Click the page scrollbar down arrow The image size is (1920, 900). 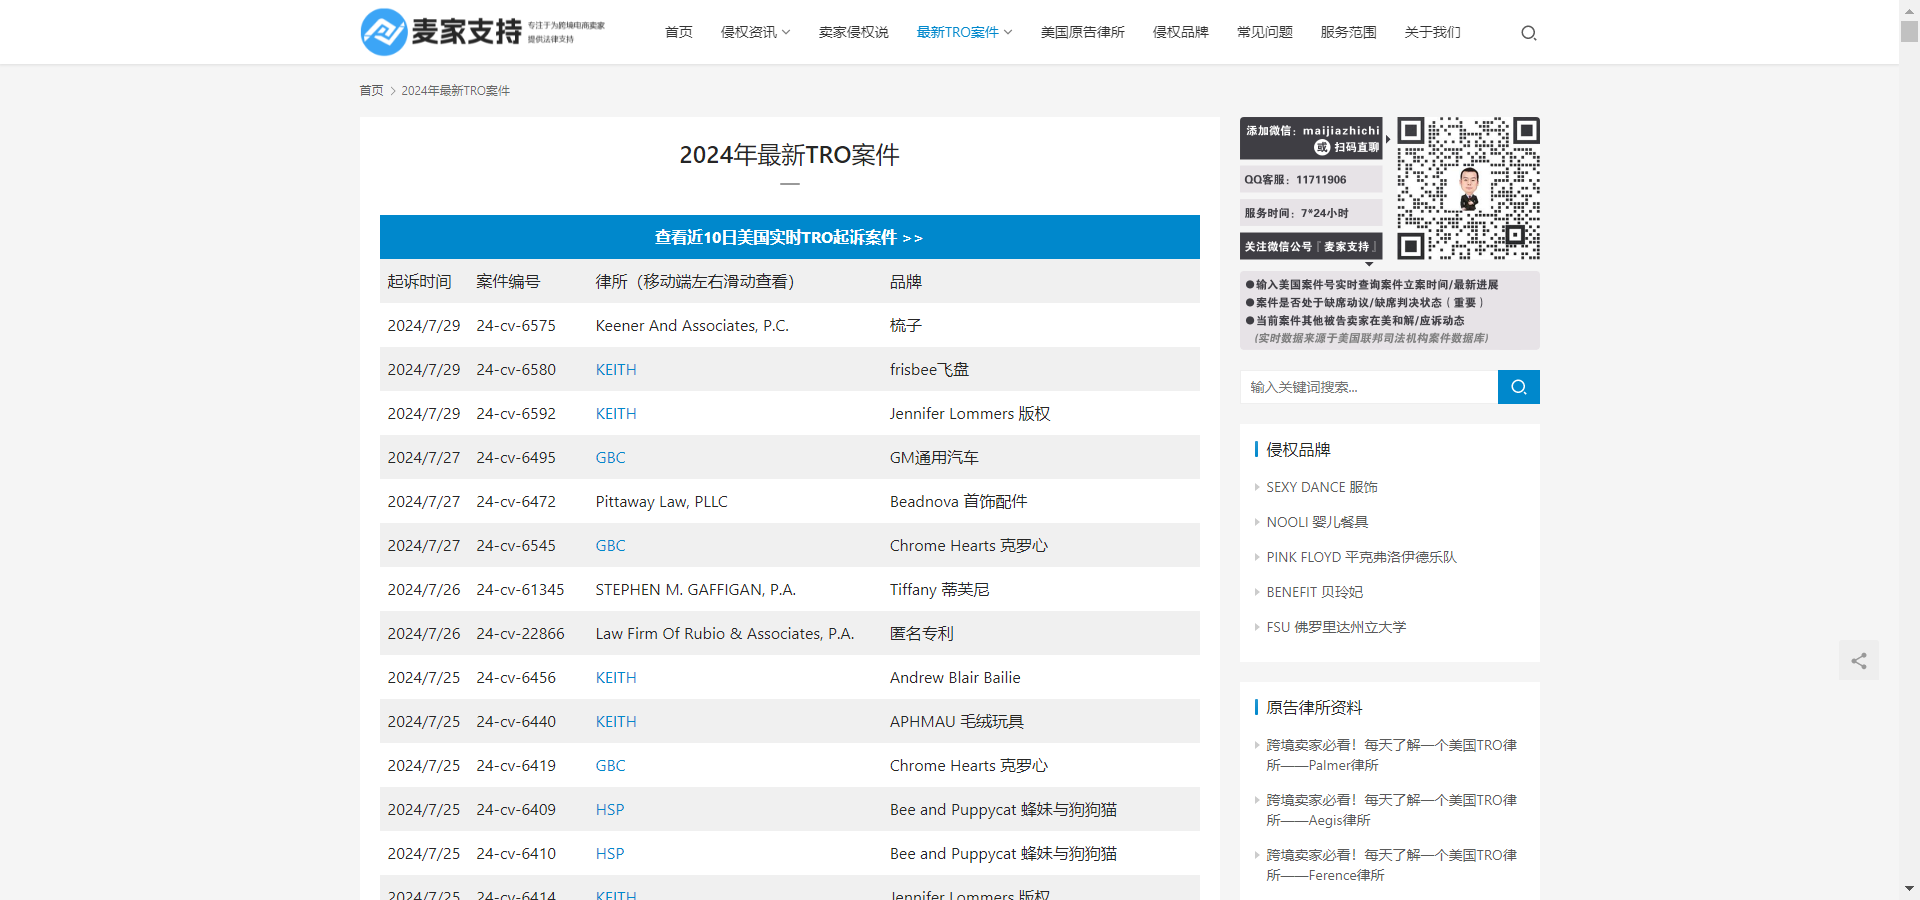tap(1909, 888)
